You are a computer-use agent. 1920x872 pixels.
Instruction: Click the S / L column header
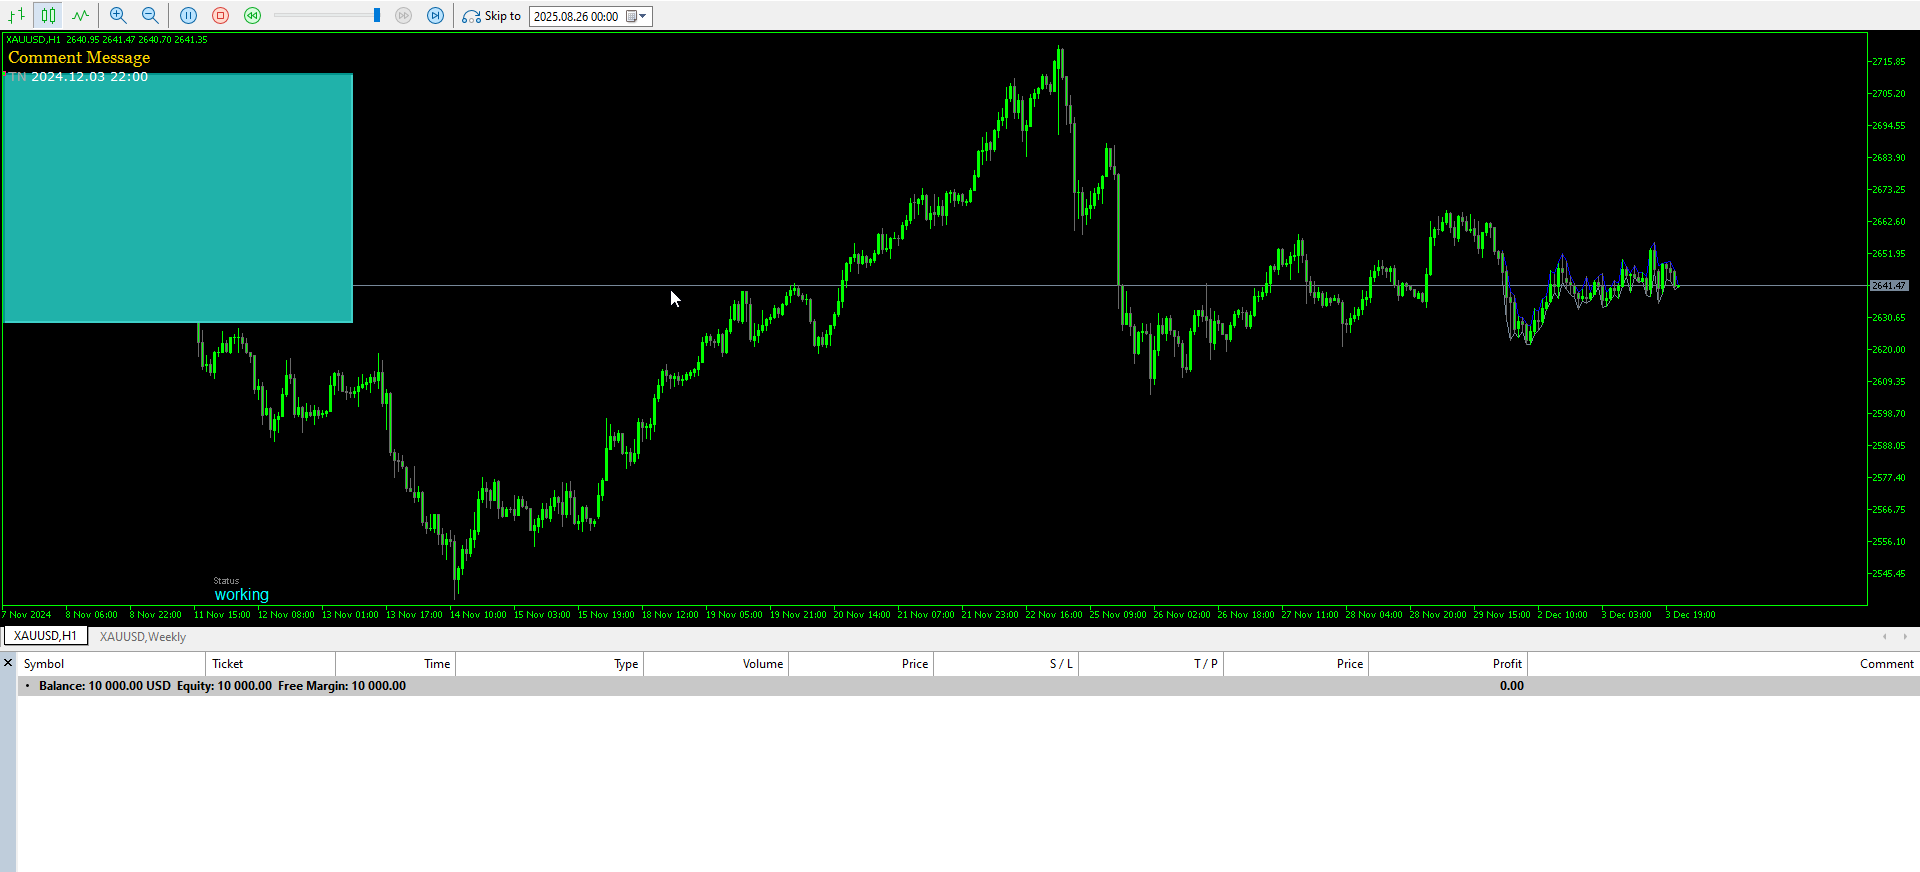coord(1006,664)
